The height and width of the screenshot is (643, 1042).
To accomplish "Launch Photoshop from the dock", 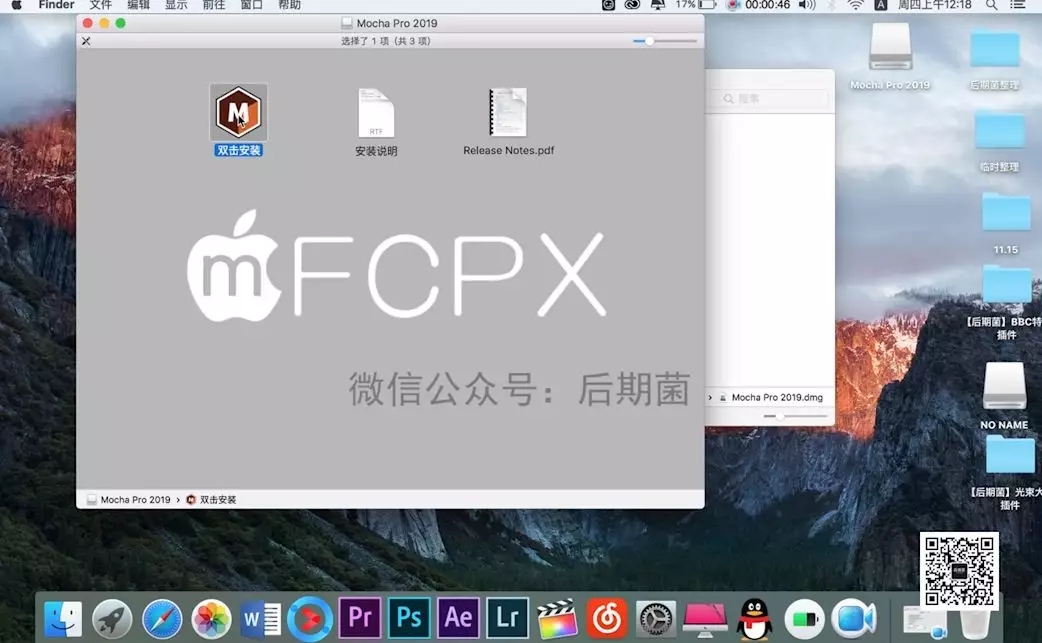I will pyautogui.click(x=409, y=618).
